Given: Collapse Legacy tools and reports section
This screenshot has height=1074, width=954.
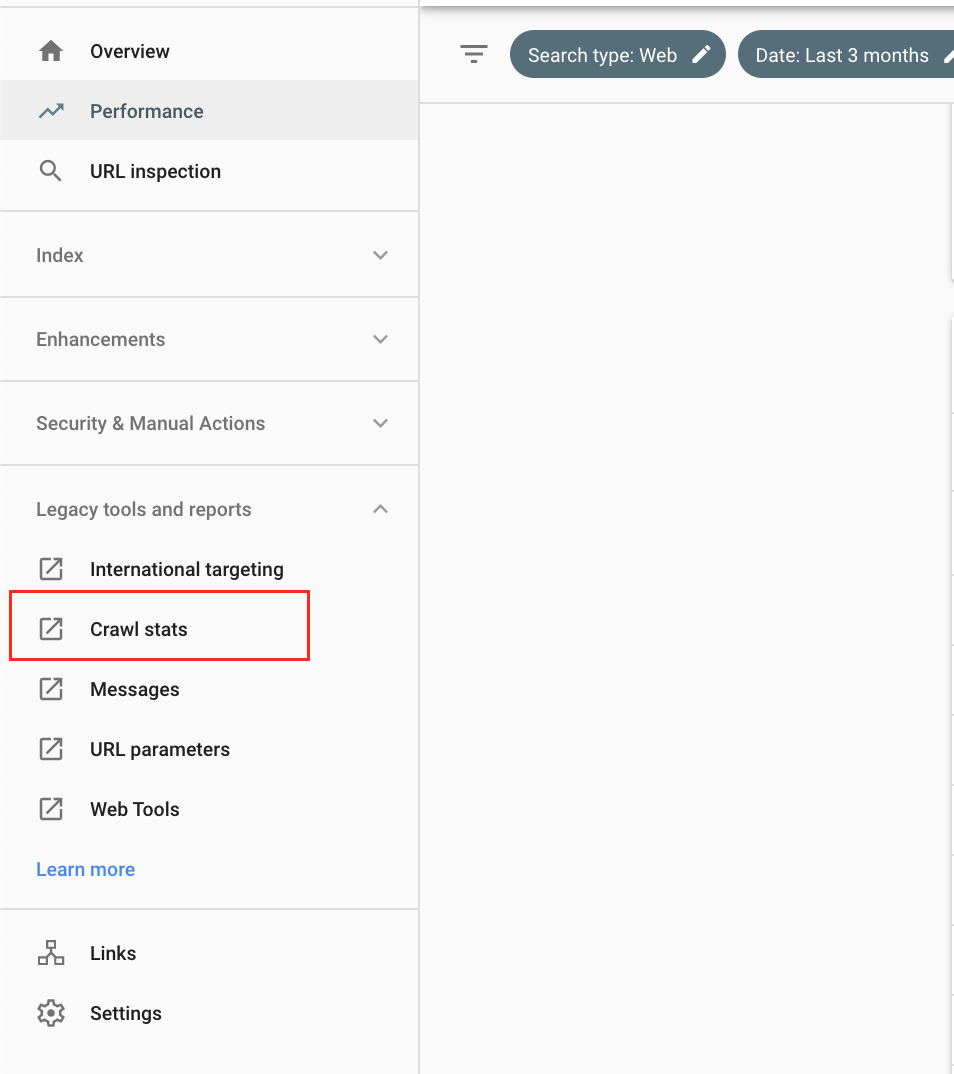Looking at the screenshot, I should 380,509.
